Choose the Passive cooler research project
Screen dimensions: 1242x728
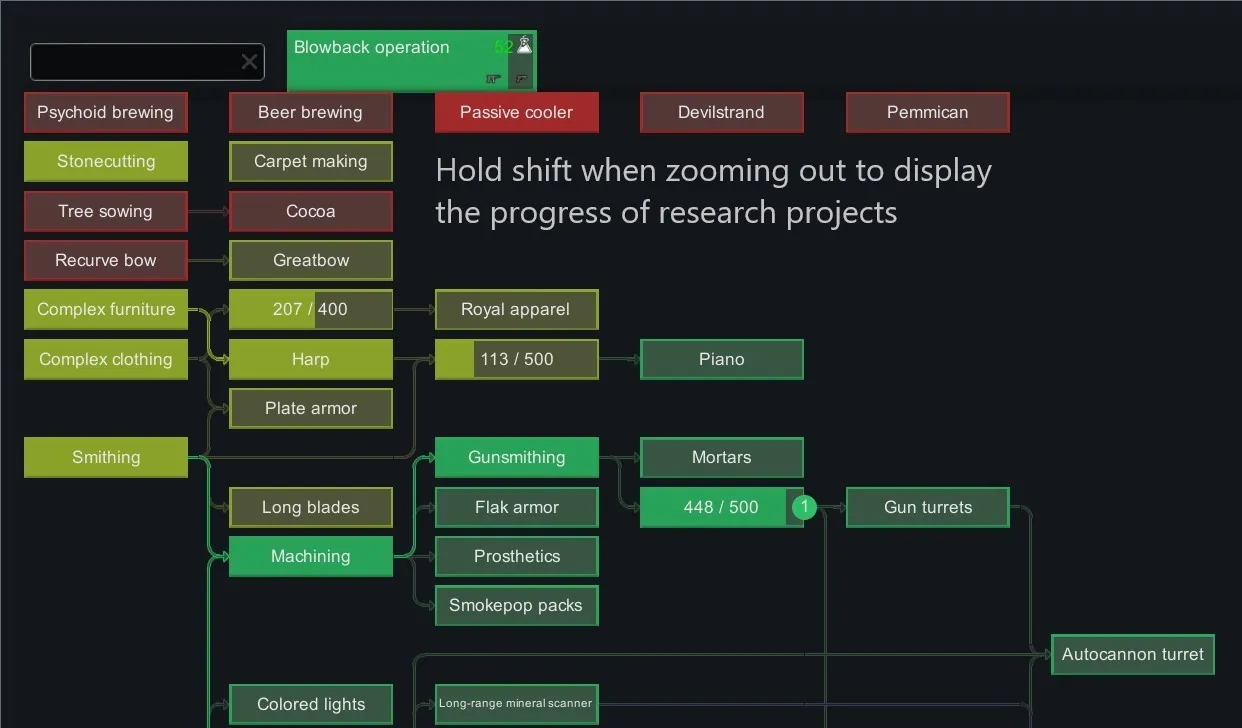(516, 113)
